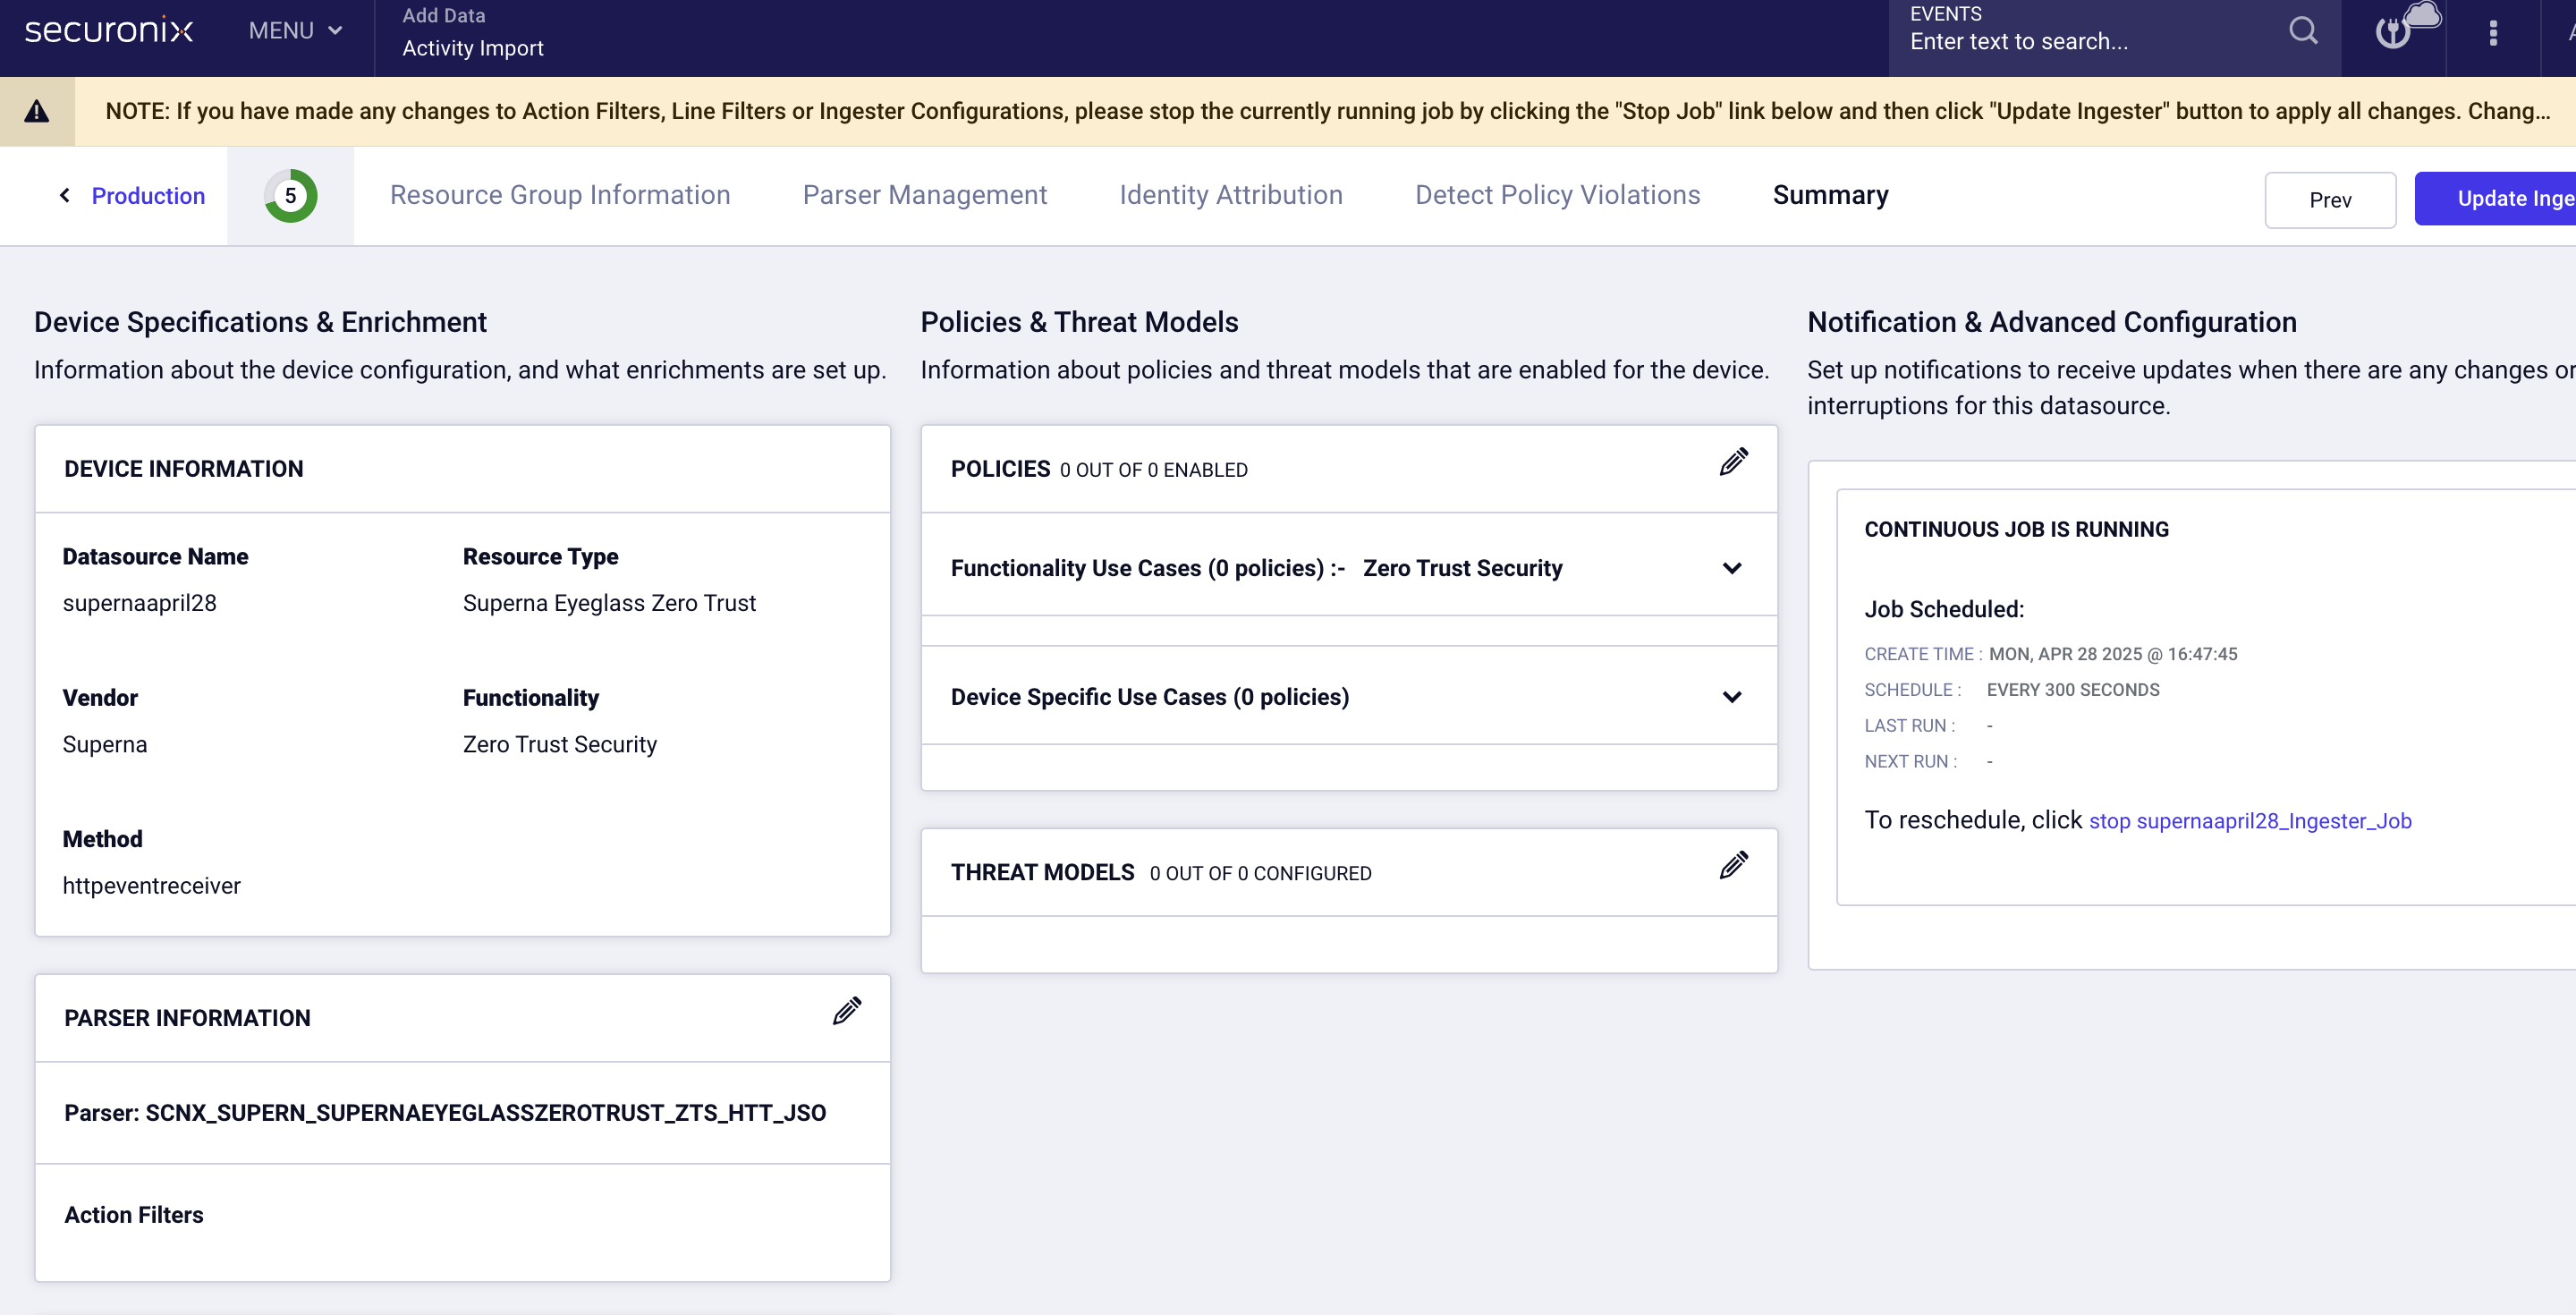Select functionality value Zero Trust Security
The height and width of the screenshot is (1315, 2576).
[x=559, y=744]
